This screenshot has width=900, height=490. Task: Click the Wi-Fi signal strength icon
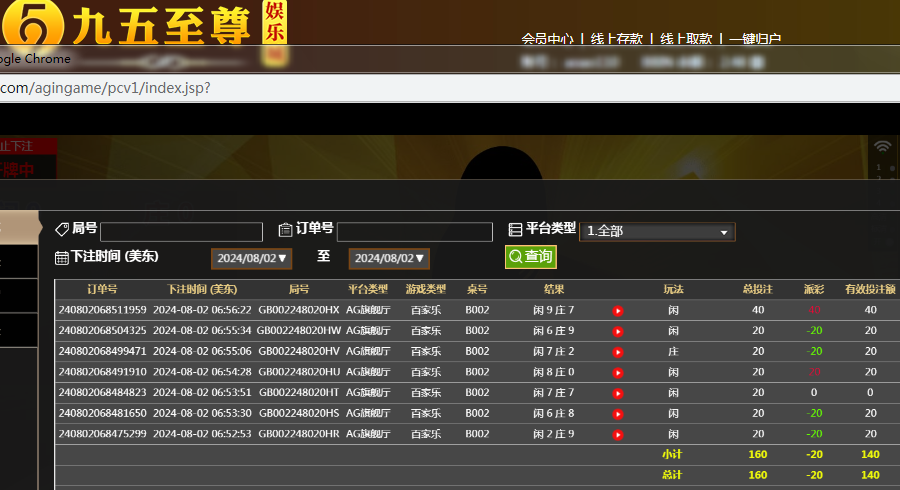pos(882,146)
